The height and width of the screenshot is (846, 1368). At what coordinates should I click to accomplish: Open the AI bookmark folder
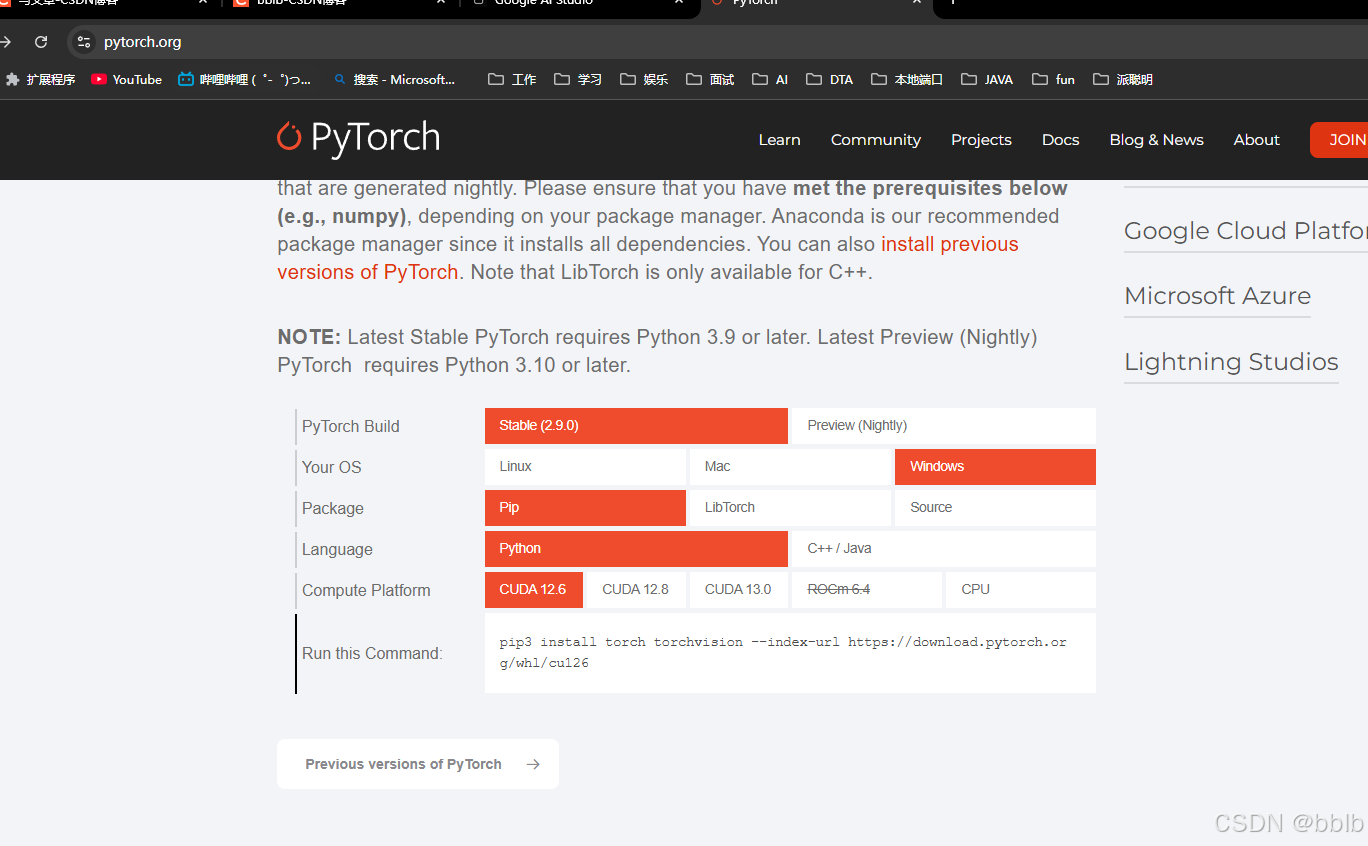point(770,79)
